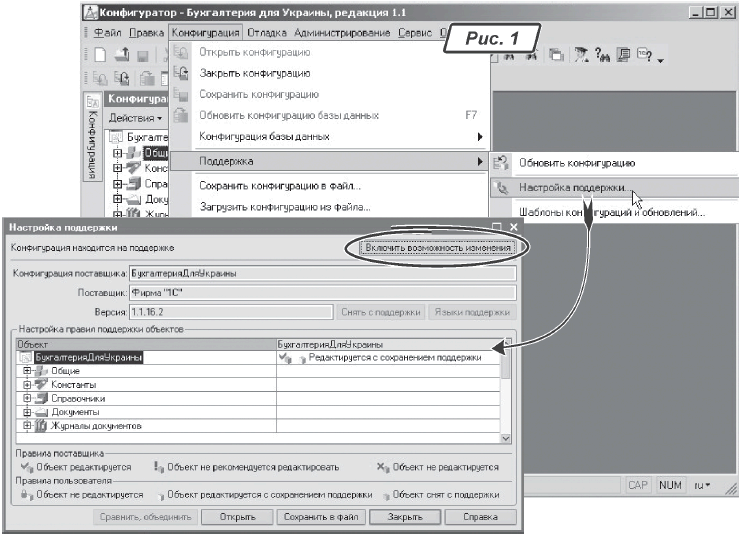Open the Отладка menu
Screen dimensions: 740x537
(238, 33)
